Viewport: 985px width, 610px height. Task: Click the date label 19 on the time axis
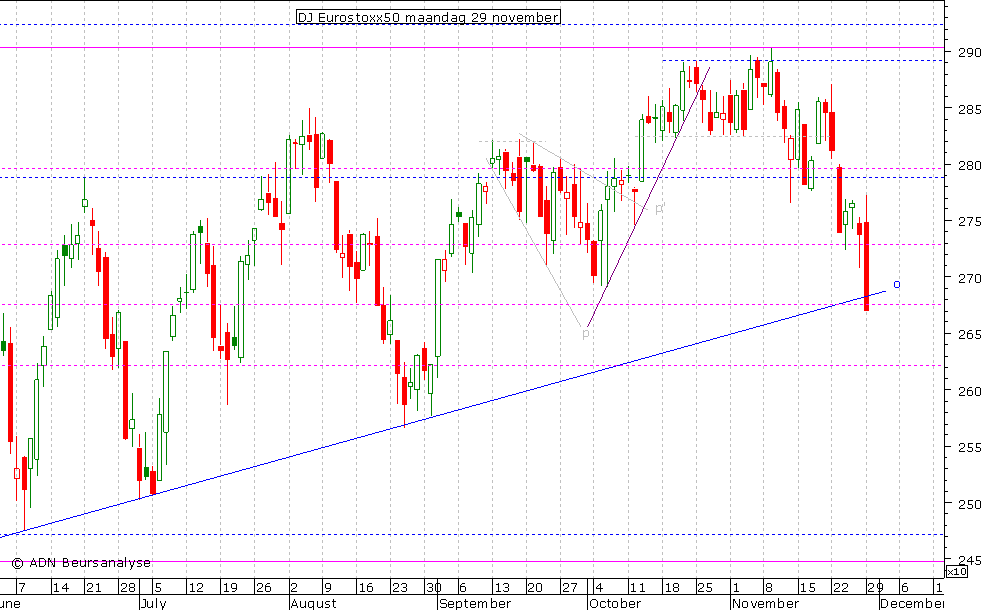coord(230,587)
